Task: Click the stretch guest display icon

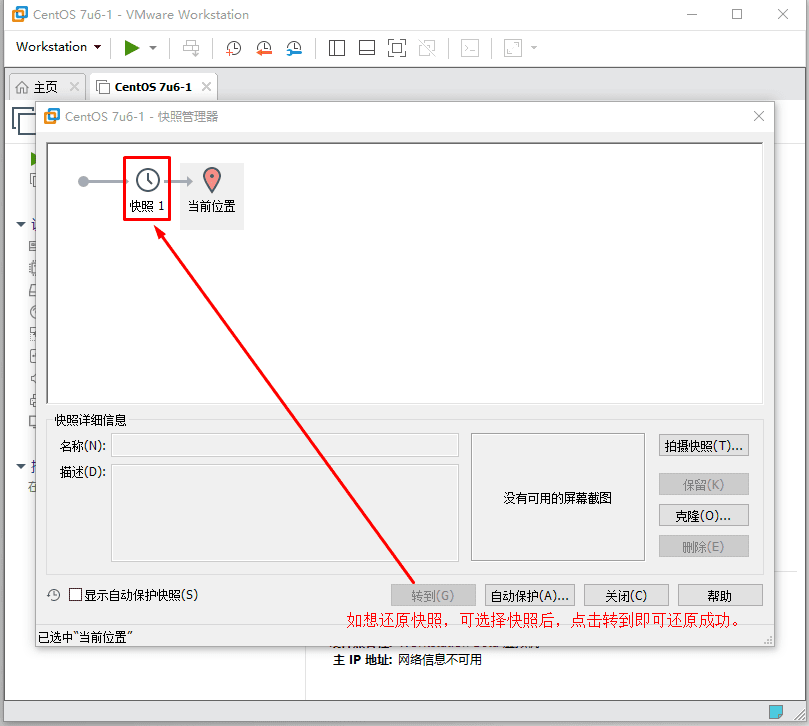Action: pyautogui.click(x=513, y=48)
